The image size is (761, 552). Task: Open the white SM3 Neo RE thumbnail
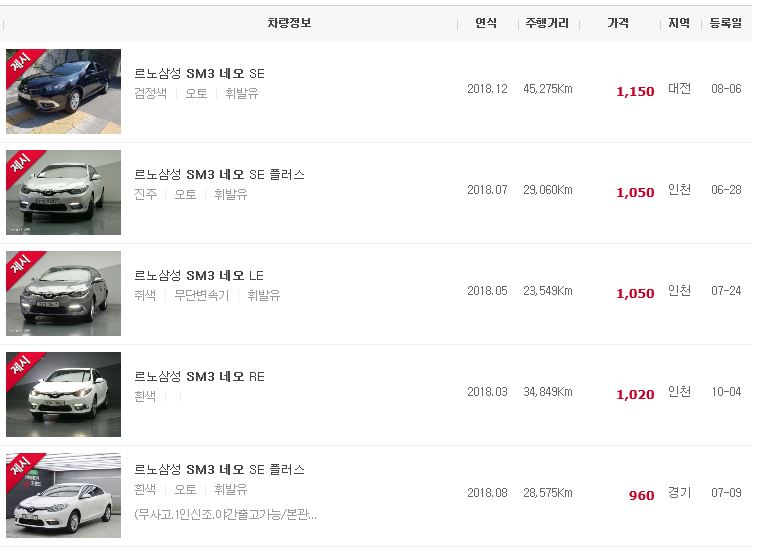point(64,394)
